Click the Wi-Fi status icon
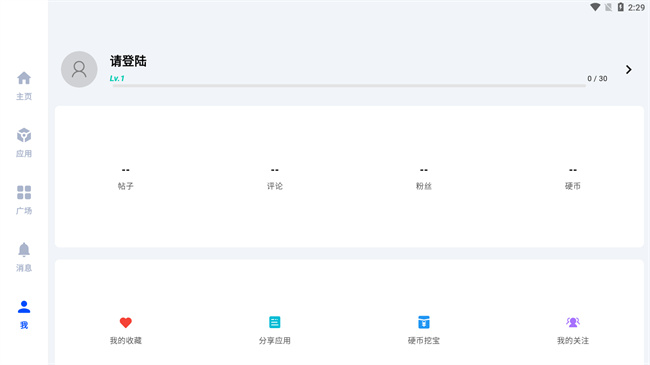Image resolution: width=650 pixels, height=365 pixels. [x=595, y=7]
